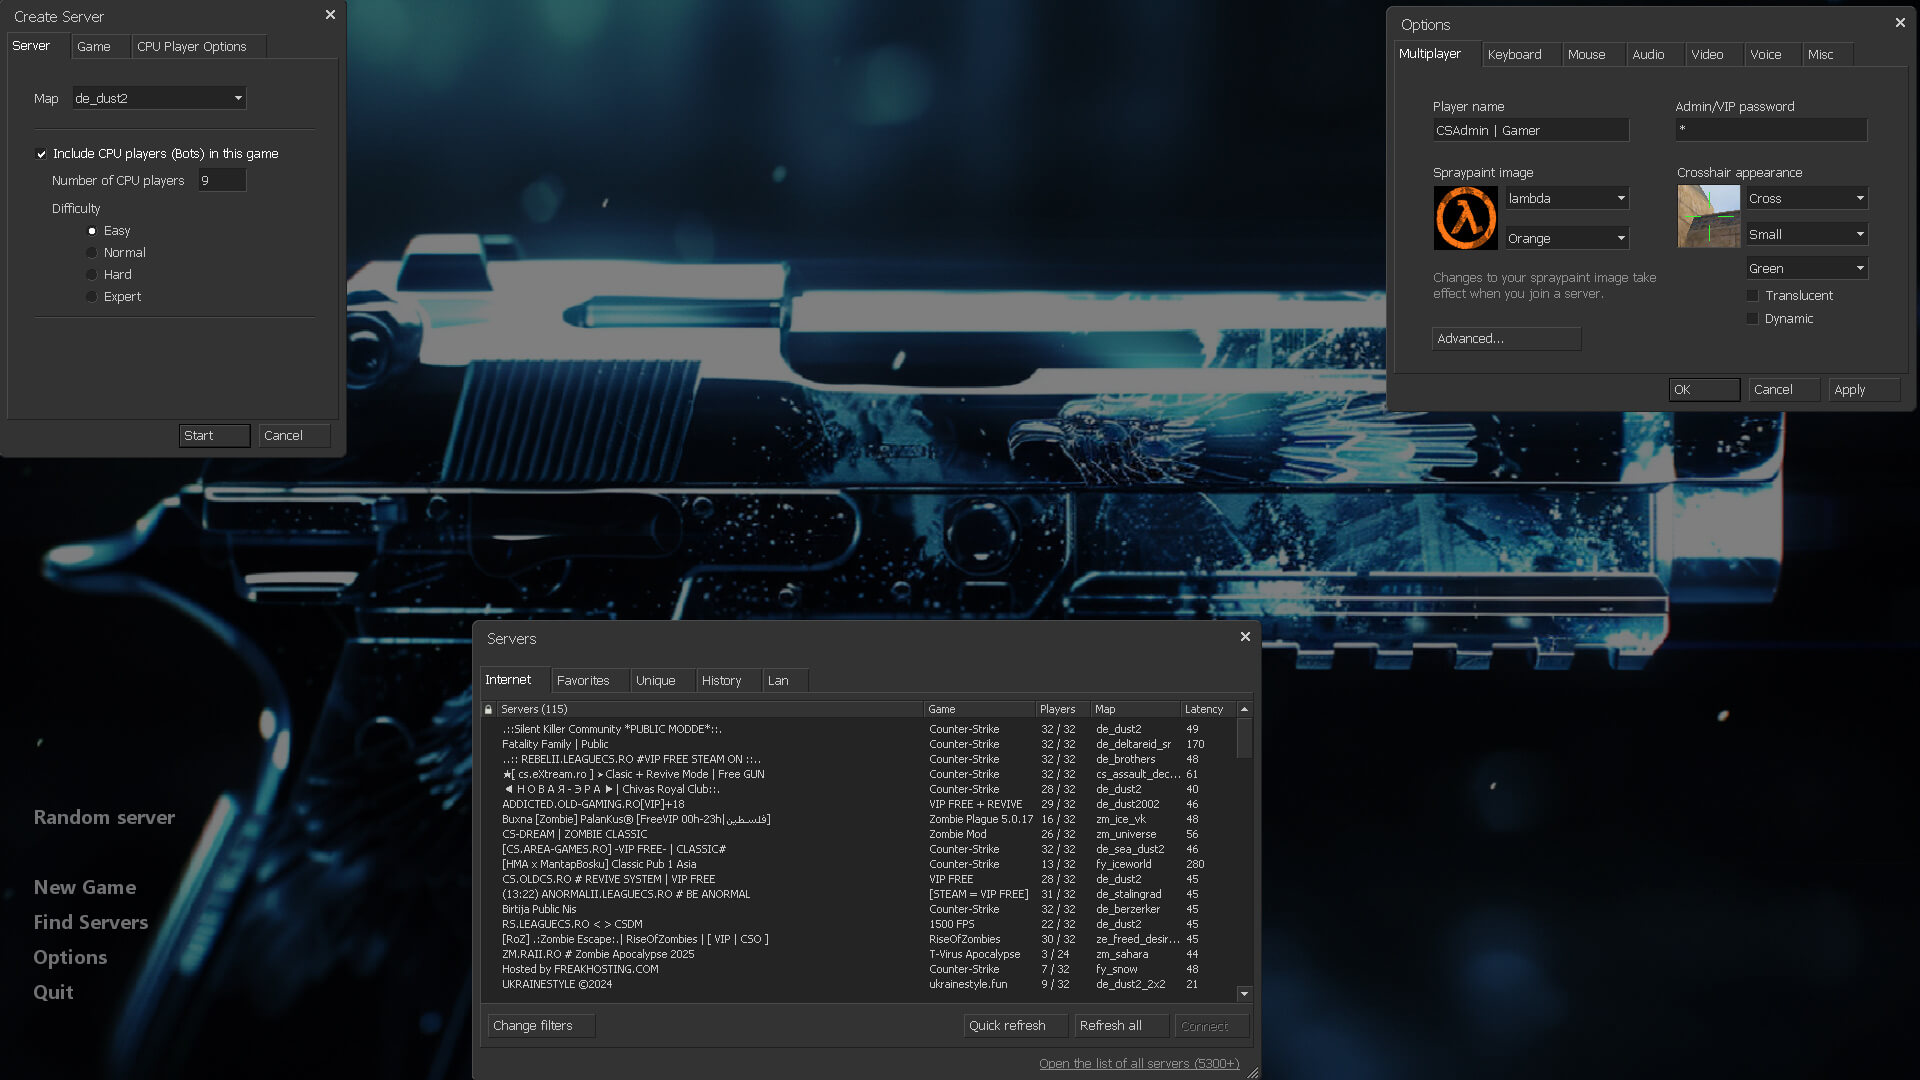Click the crosshair preview thumbnail
The width and height of the screenshot is (1920, 1080).
(1708, 216)
